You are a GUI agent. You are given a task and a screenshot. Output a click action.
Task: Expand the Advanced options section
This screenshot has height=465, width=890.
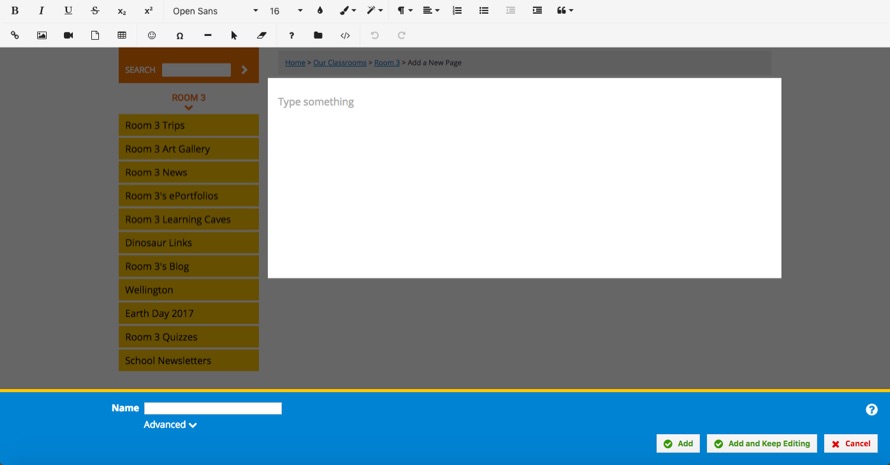170,425
